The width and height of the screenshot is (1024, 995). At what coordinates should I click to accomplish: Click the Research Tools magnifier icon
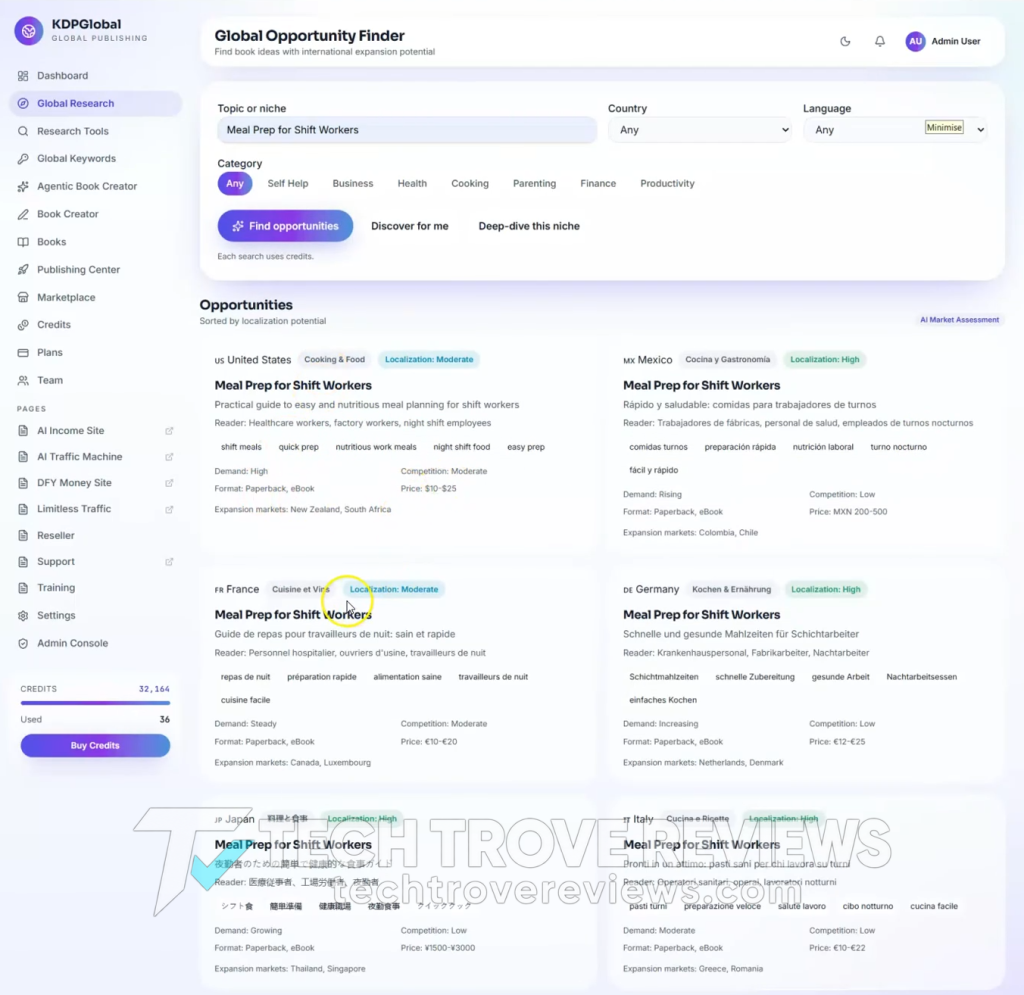tap(24, 131)
